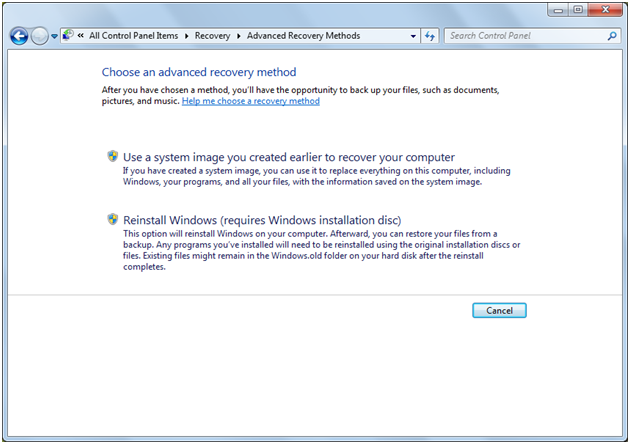This screenshot has height=444, width=630.
Task: Click the Cancel button
Action: pyautogui.click(x=499, y=310)
